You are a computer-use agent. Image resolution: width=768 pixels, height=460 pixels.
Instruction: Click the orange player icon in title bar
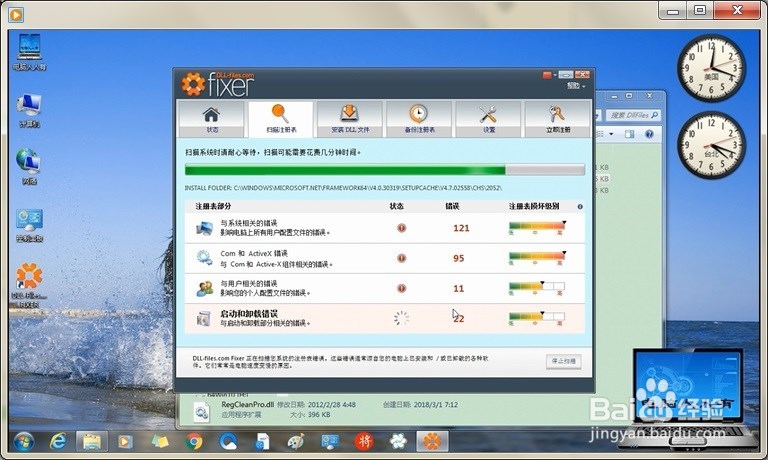(x=16, y=15)
